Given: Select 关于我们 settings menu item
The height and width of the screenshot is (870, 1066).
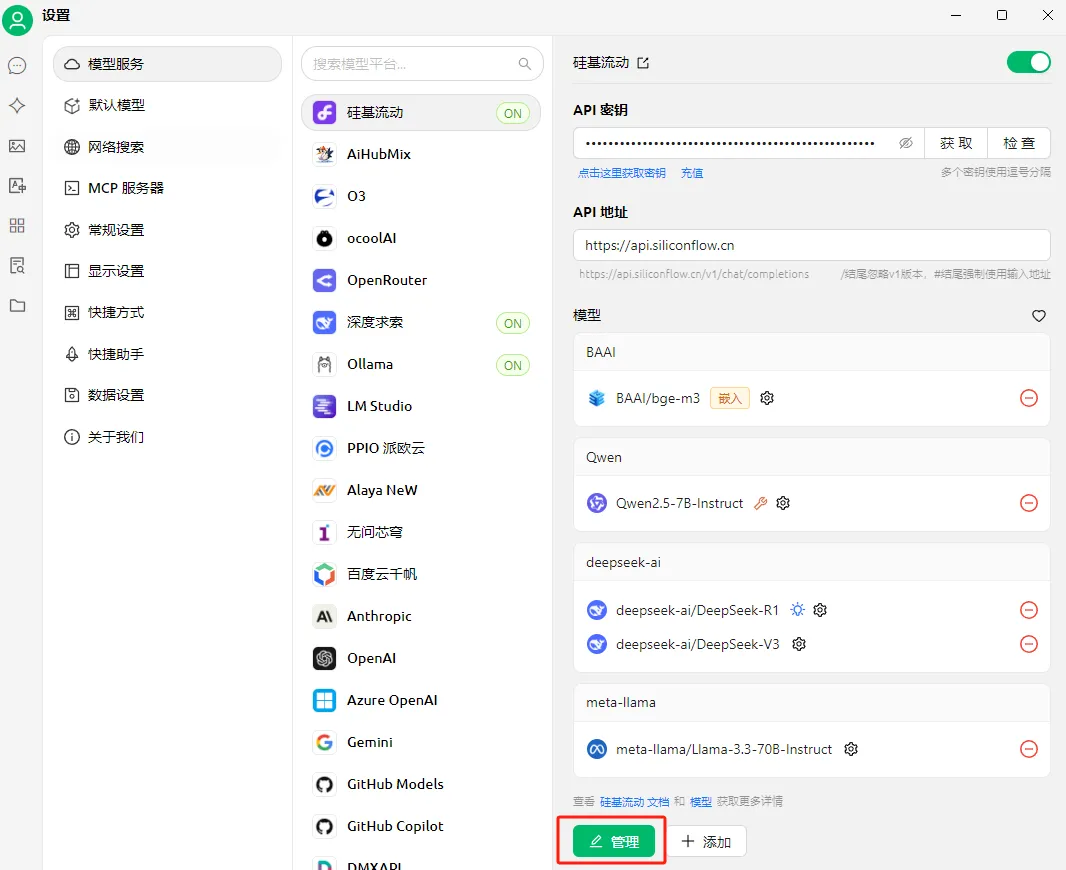Looking at the screenshot, I should click(167, 437).
